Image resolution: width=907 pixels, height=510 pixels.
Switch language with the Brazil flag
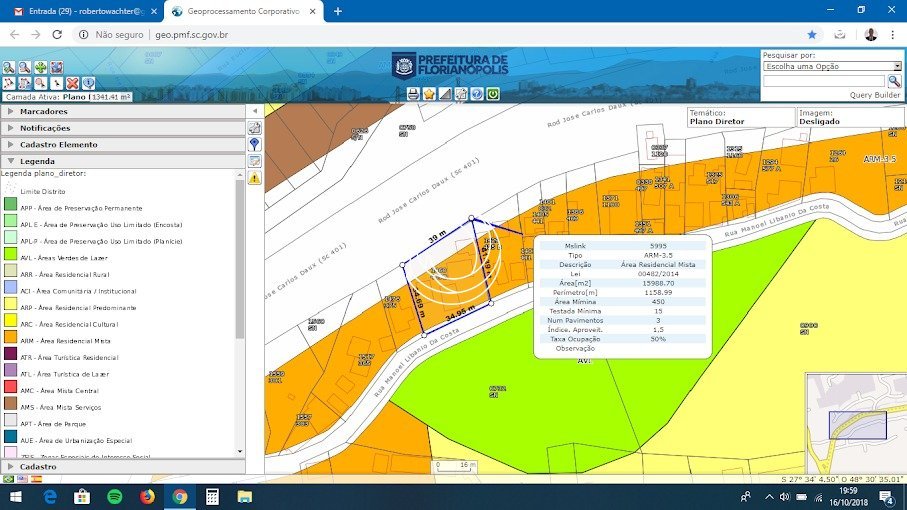tap(9, 479)
